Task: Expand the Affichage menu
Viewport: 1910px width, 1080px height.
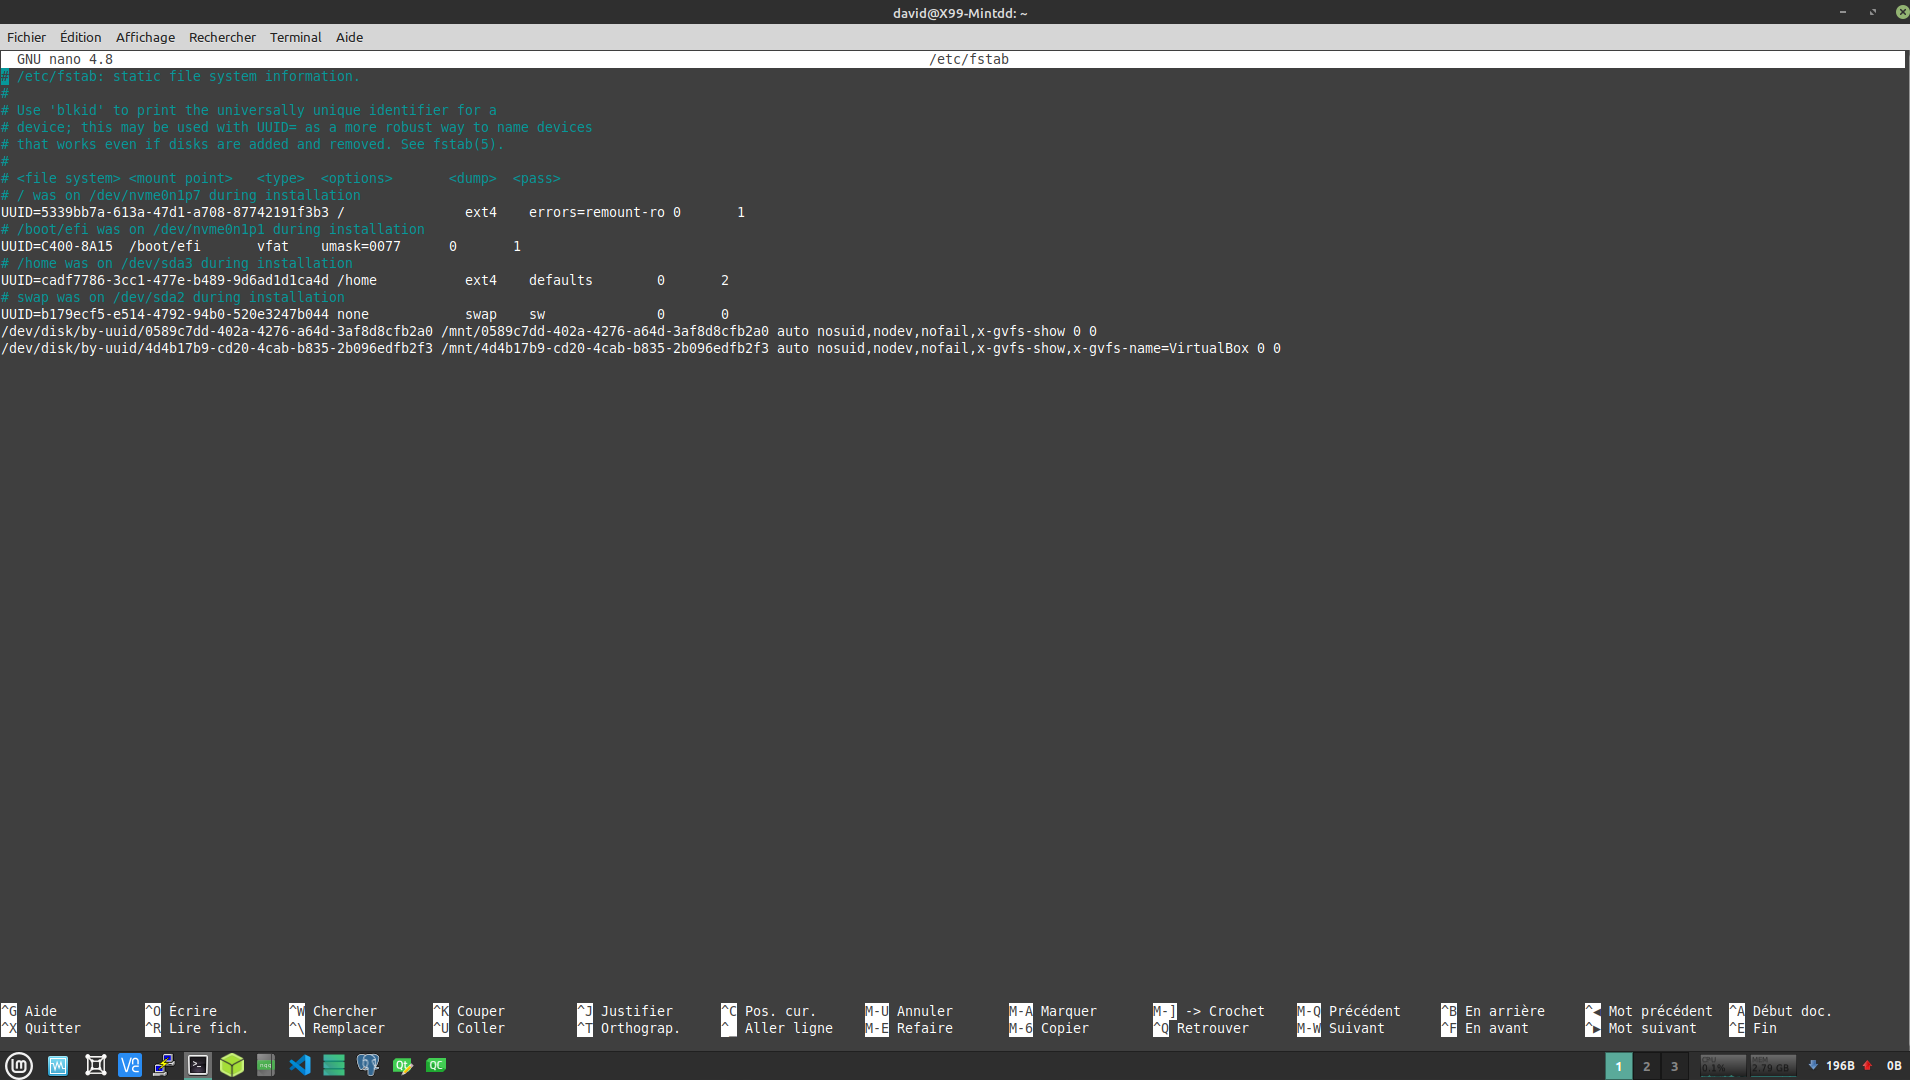Action: pyautogui.click(x=145, y=37)
